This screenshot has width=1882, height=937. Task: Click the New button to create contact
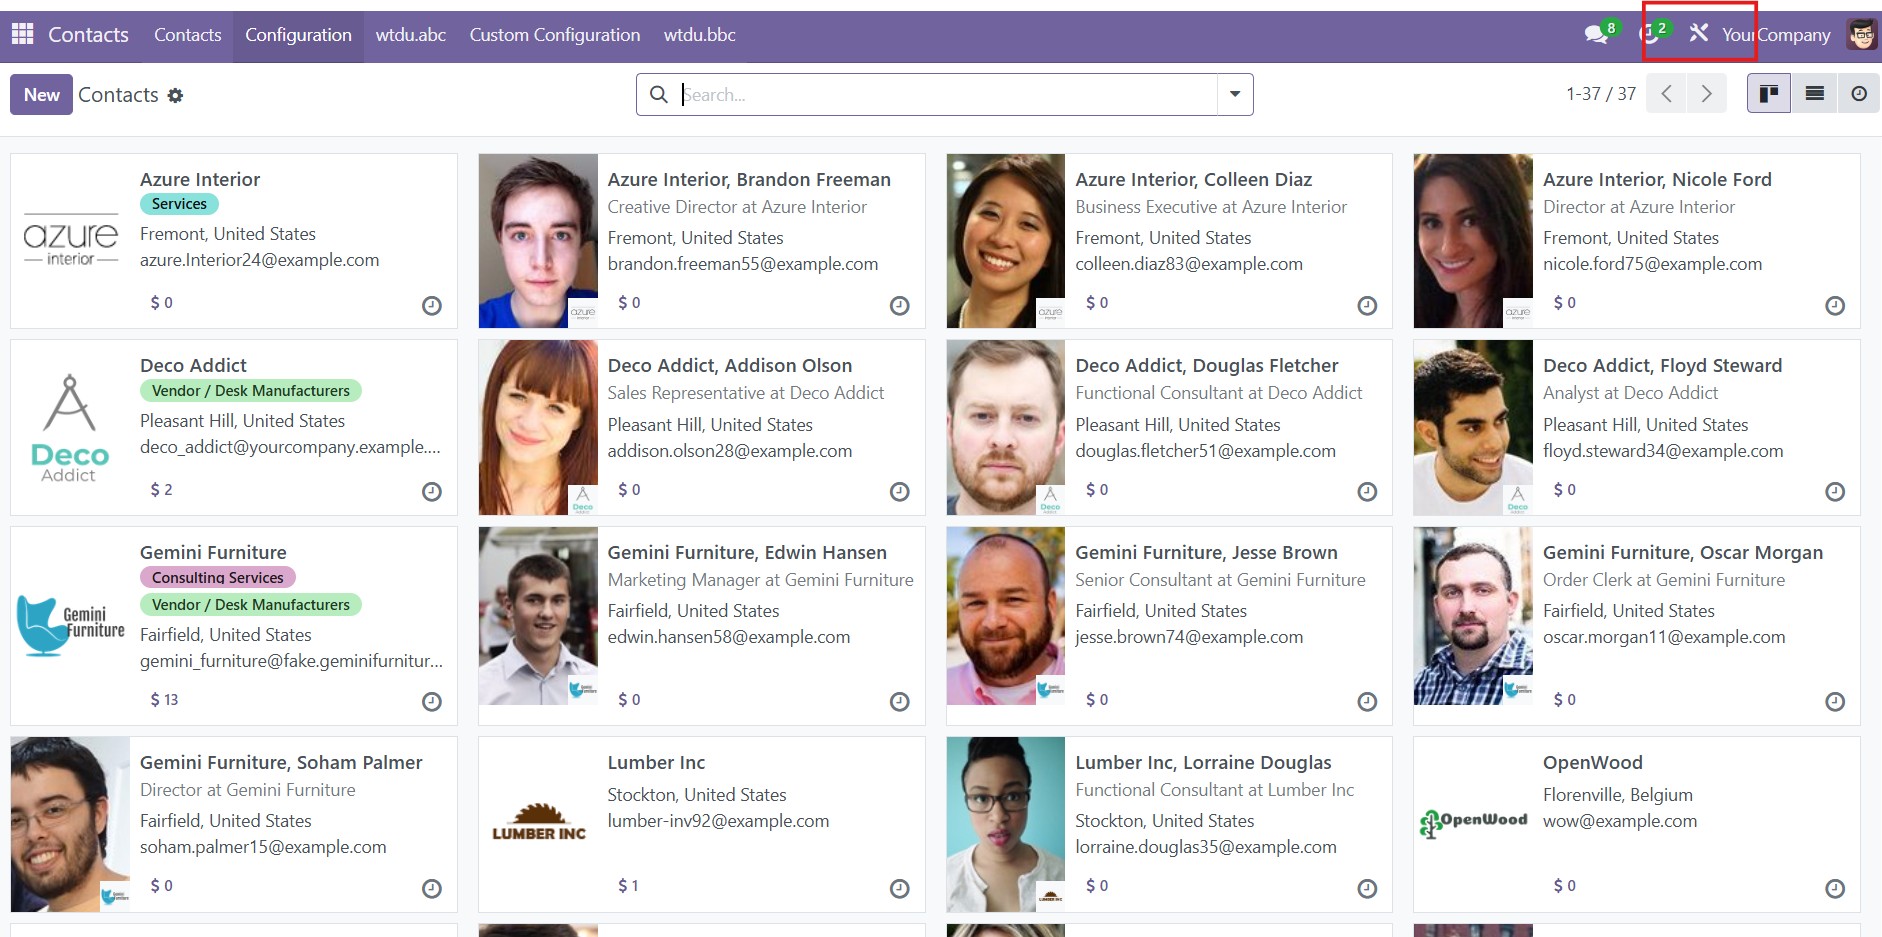tap(41, 94)
